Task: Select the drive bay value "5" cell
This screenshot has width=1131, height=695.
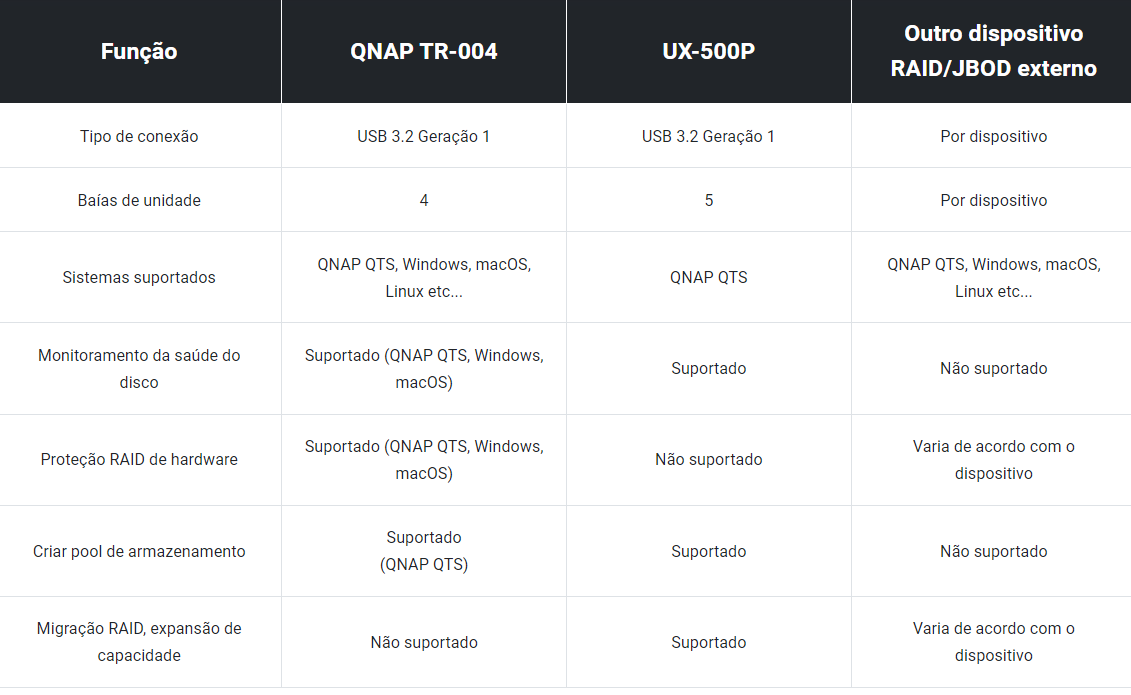Action: (708, 200)
